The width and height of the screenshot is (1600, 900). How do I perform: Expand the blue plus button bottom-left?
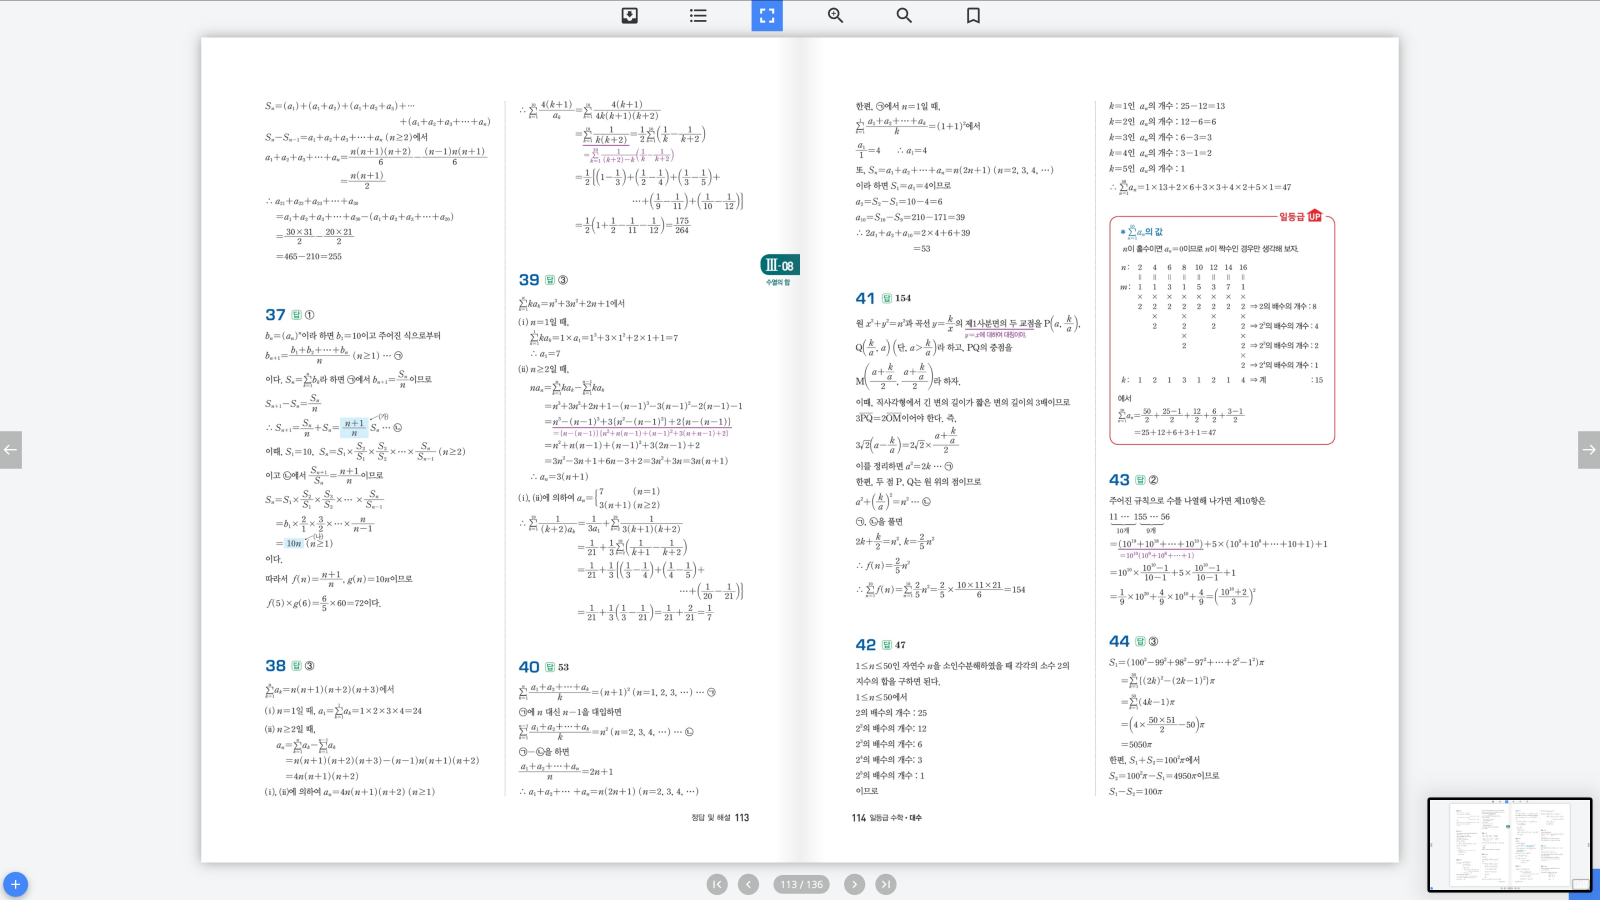pyautogui.click(x=15, y=884)
